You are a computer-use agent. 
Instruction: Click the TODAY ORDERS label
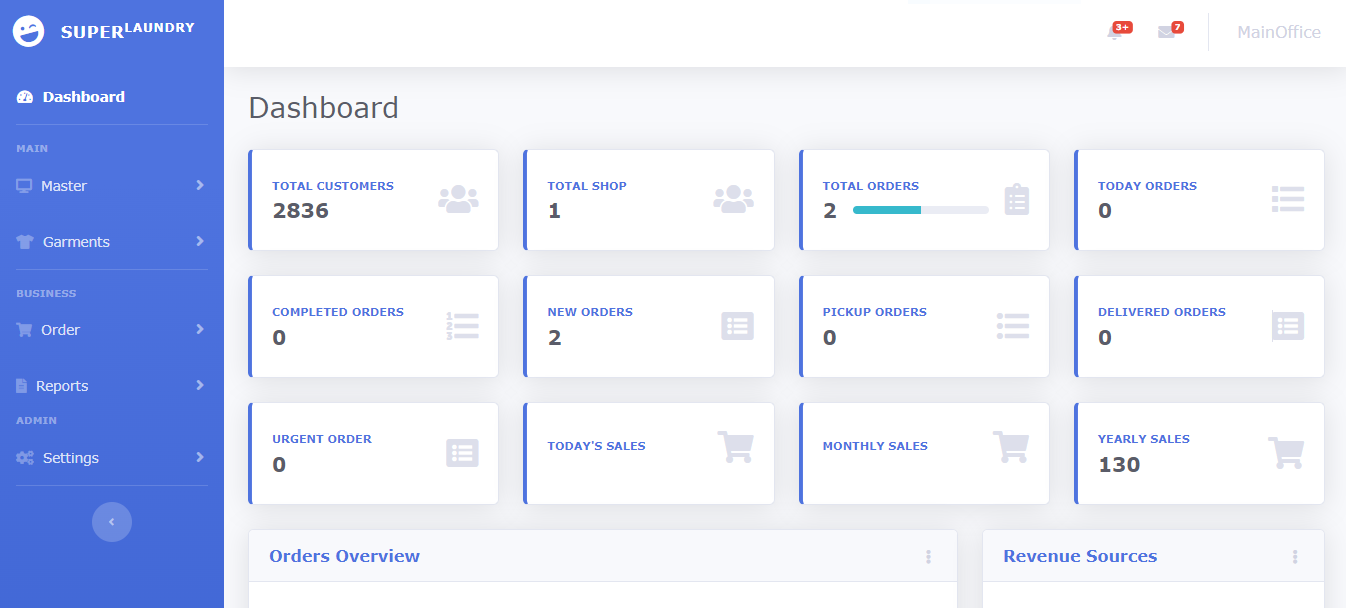pyautogui.click(x=1147, y=186)
